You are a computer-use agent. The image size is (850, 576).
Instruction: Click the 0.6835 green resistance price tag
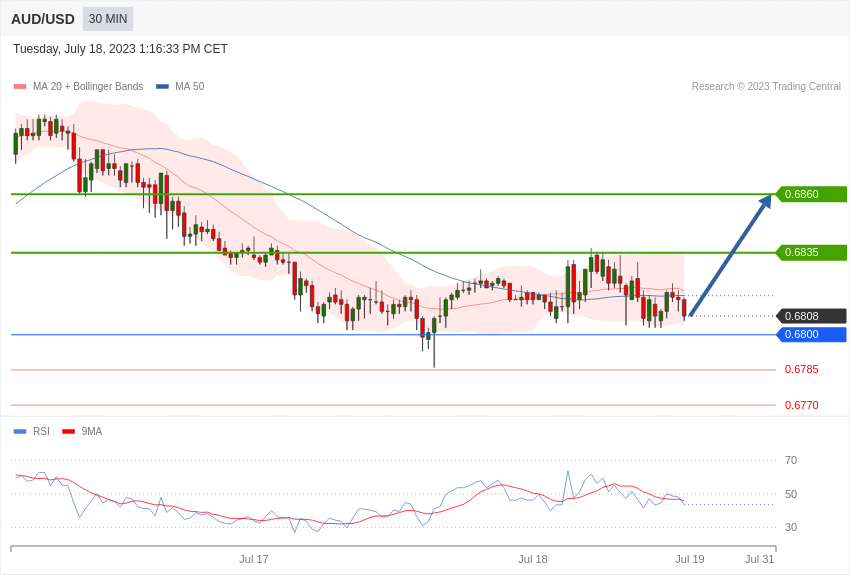tap(812, 252)
